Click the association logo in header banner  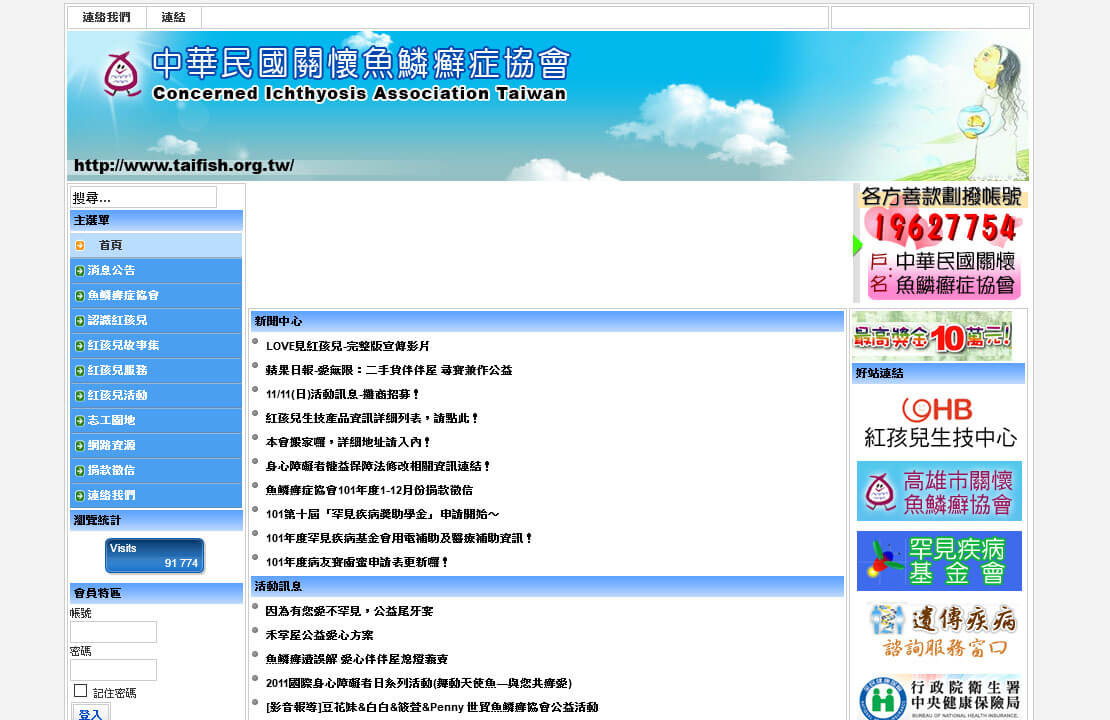click(122, 75)
